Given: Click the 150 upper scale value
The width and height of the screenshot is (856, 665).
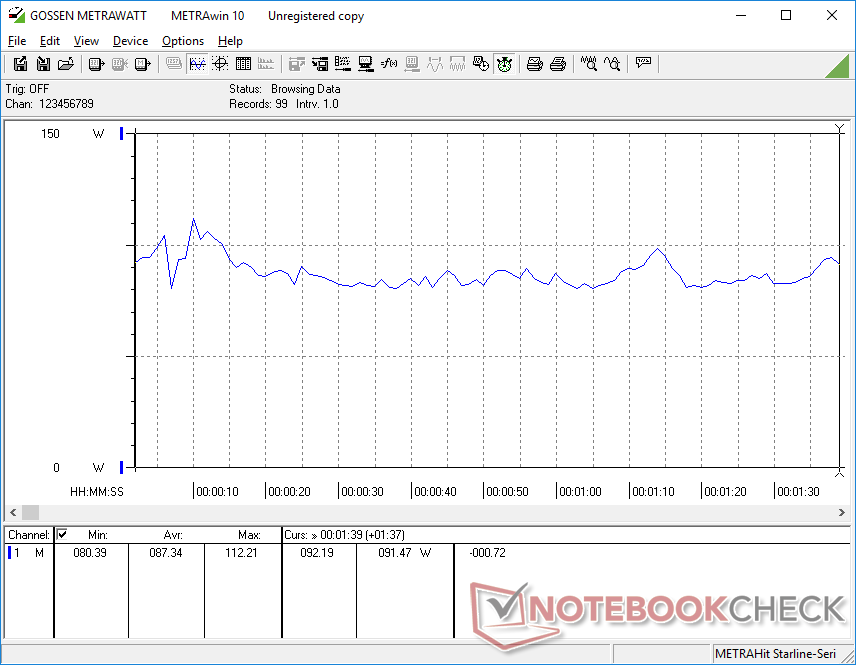Looking at the screenshot, I should tap(50, 134).
